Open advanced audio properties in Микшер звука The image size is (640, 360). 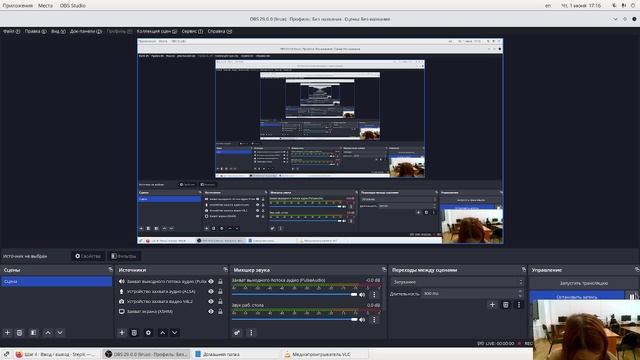(x=237, y=333)
